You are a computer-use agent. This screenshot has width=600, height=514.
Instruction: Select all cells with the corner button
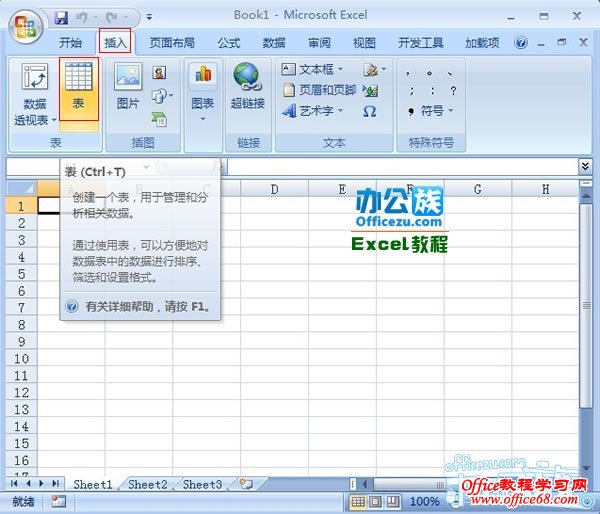(21, 188)
